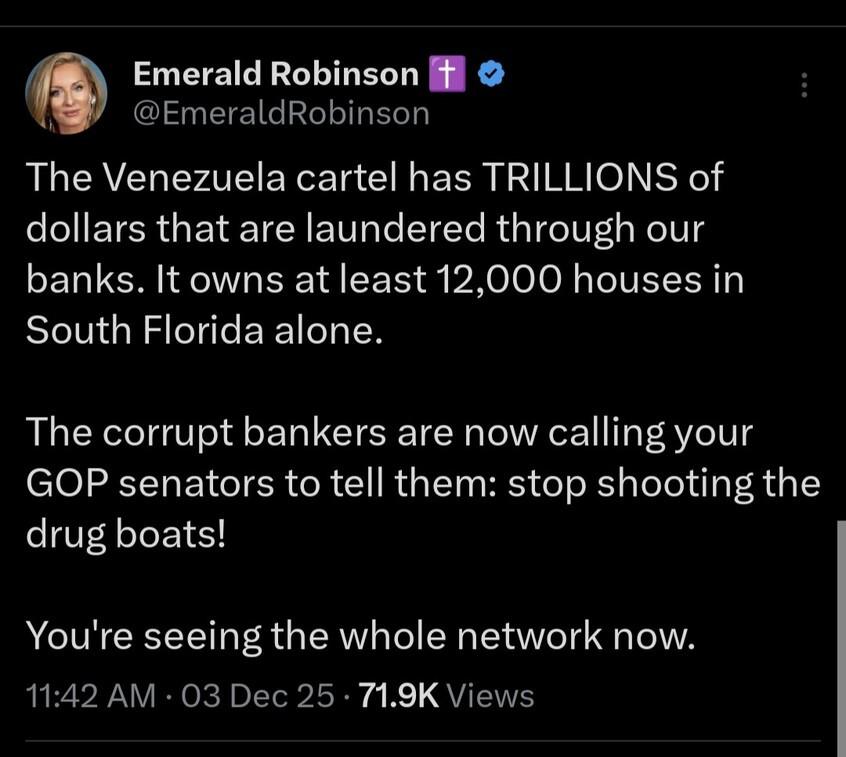Click the "drug boats!" line
This screenshot has height=757, width=846.
pyautogui.click(x=127, y=533)
